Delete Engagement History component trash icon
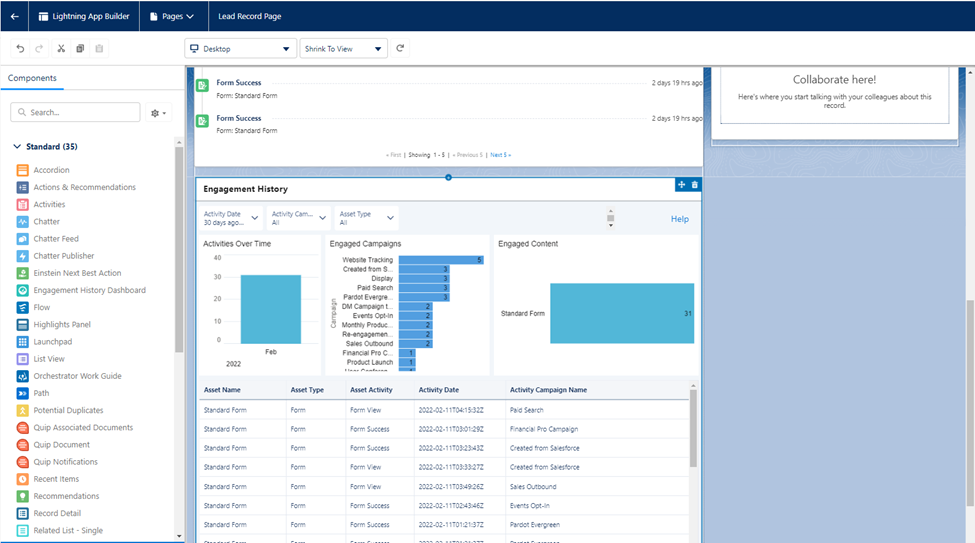975x543 pixels. click(695, 185)
